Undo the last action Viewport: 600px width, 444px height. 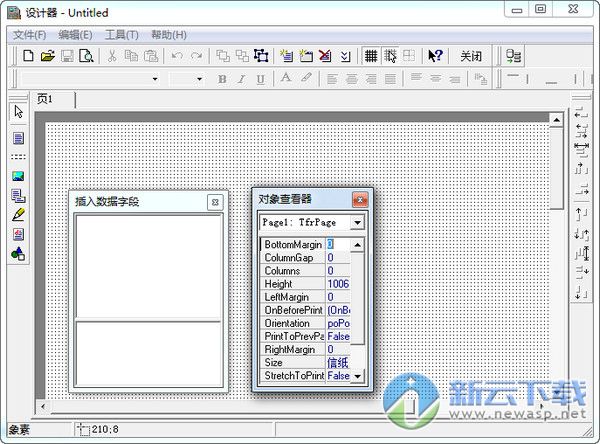177,56
